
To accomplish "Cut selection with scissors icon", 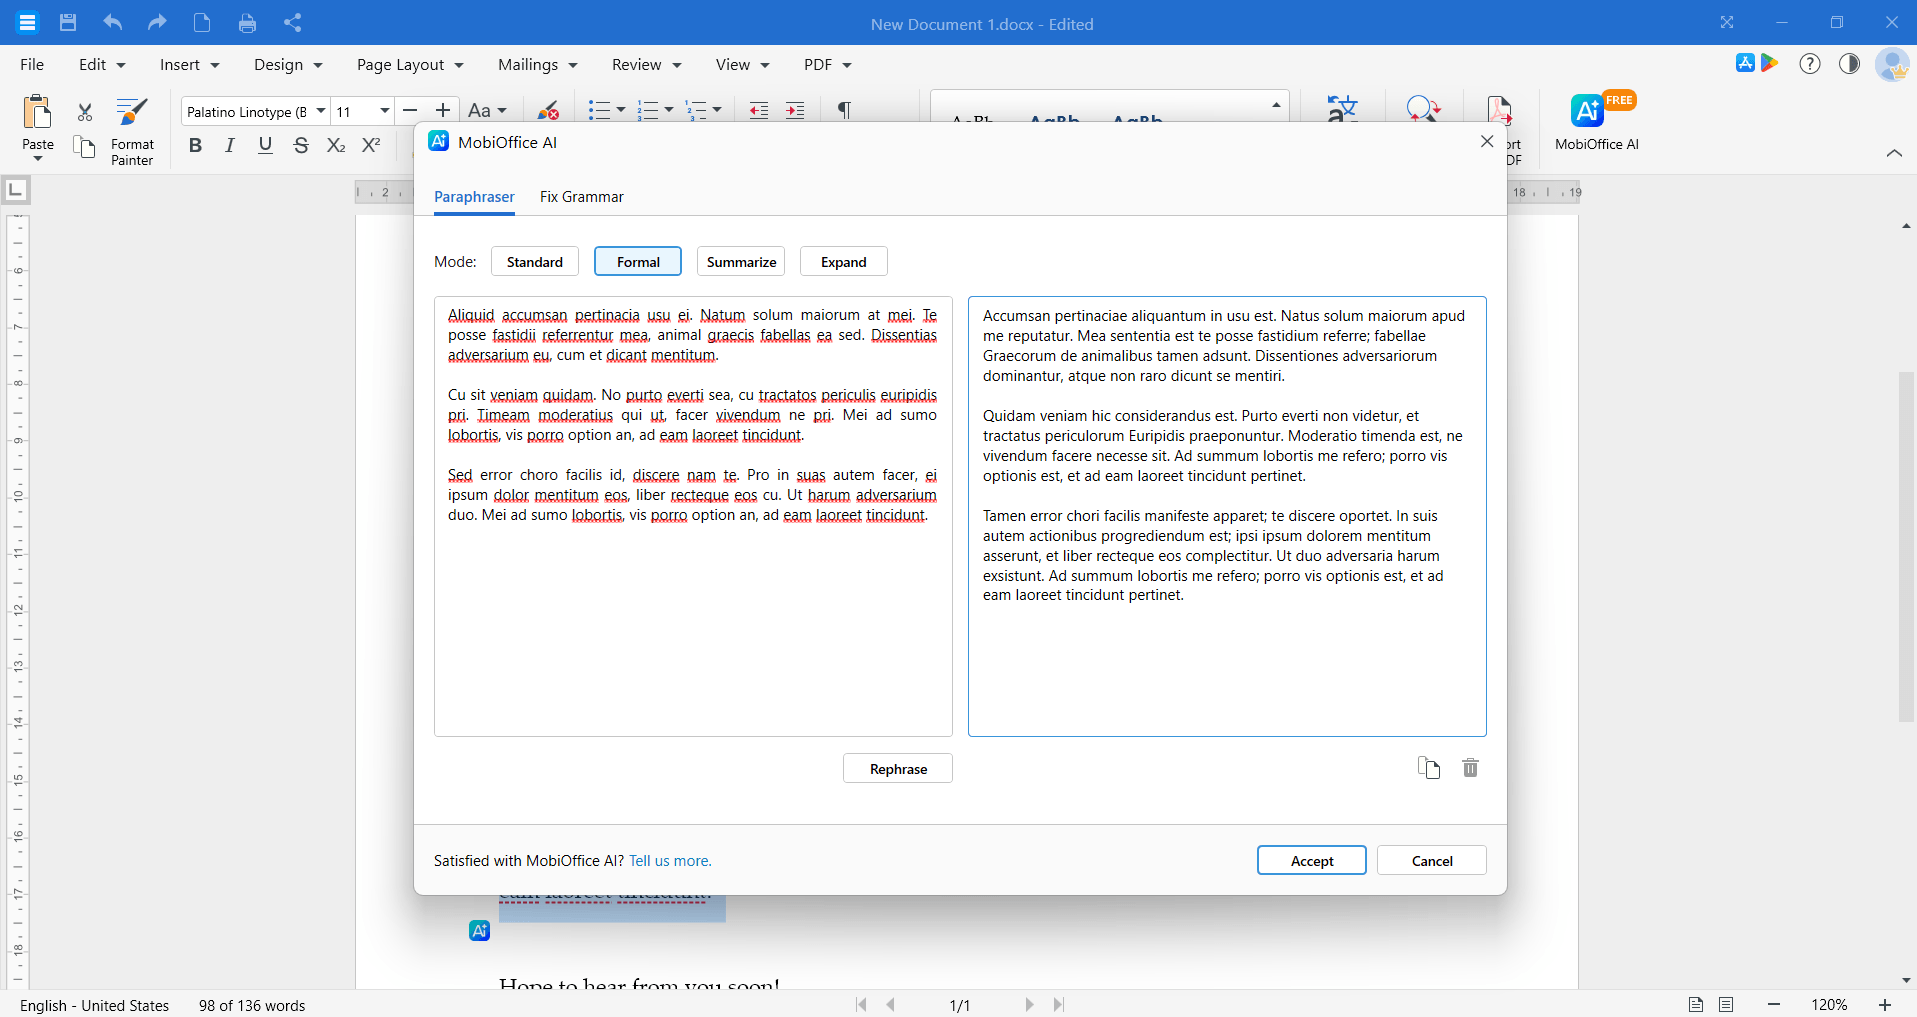I will 85,112.
